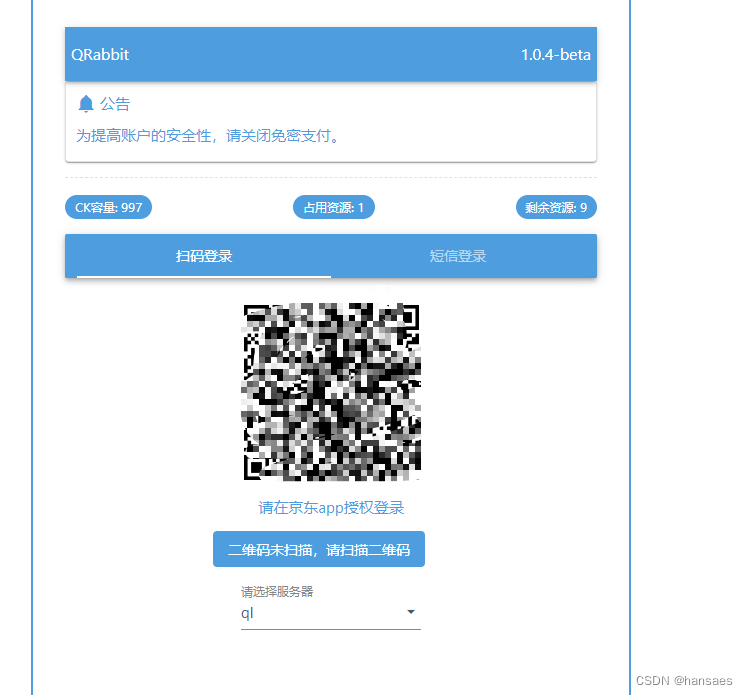Viewport: 748px width, 695px height.
Task: Click the QR code's top-right corner marker
Action: pos(407,317)
